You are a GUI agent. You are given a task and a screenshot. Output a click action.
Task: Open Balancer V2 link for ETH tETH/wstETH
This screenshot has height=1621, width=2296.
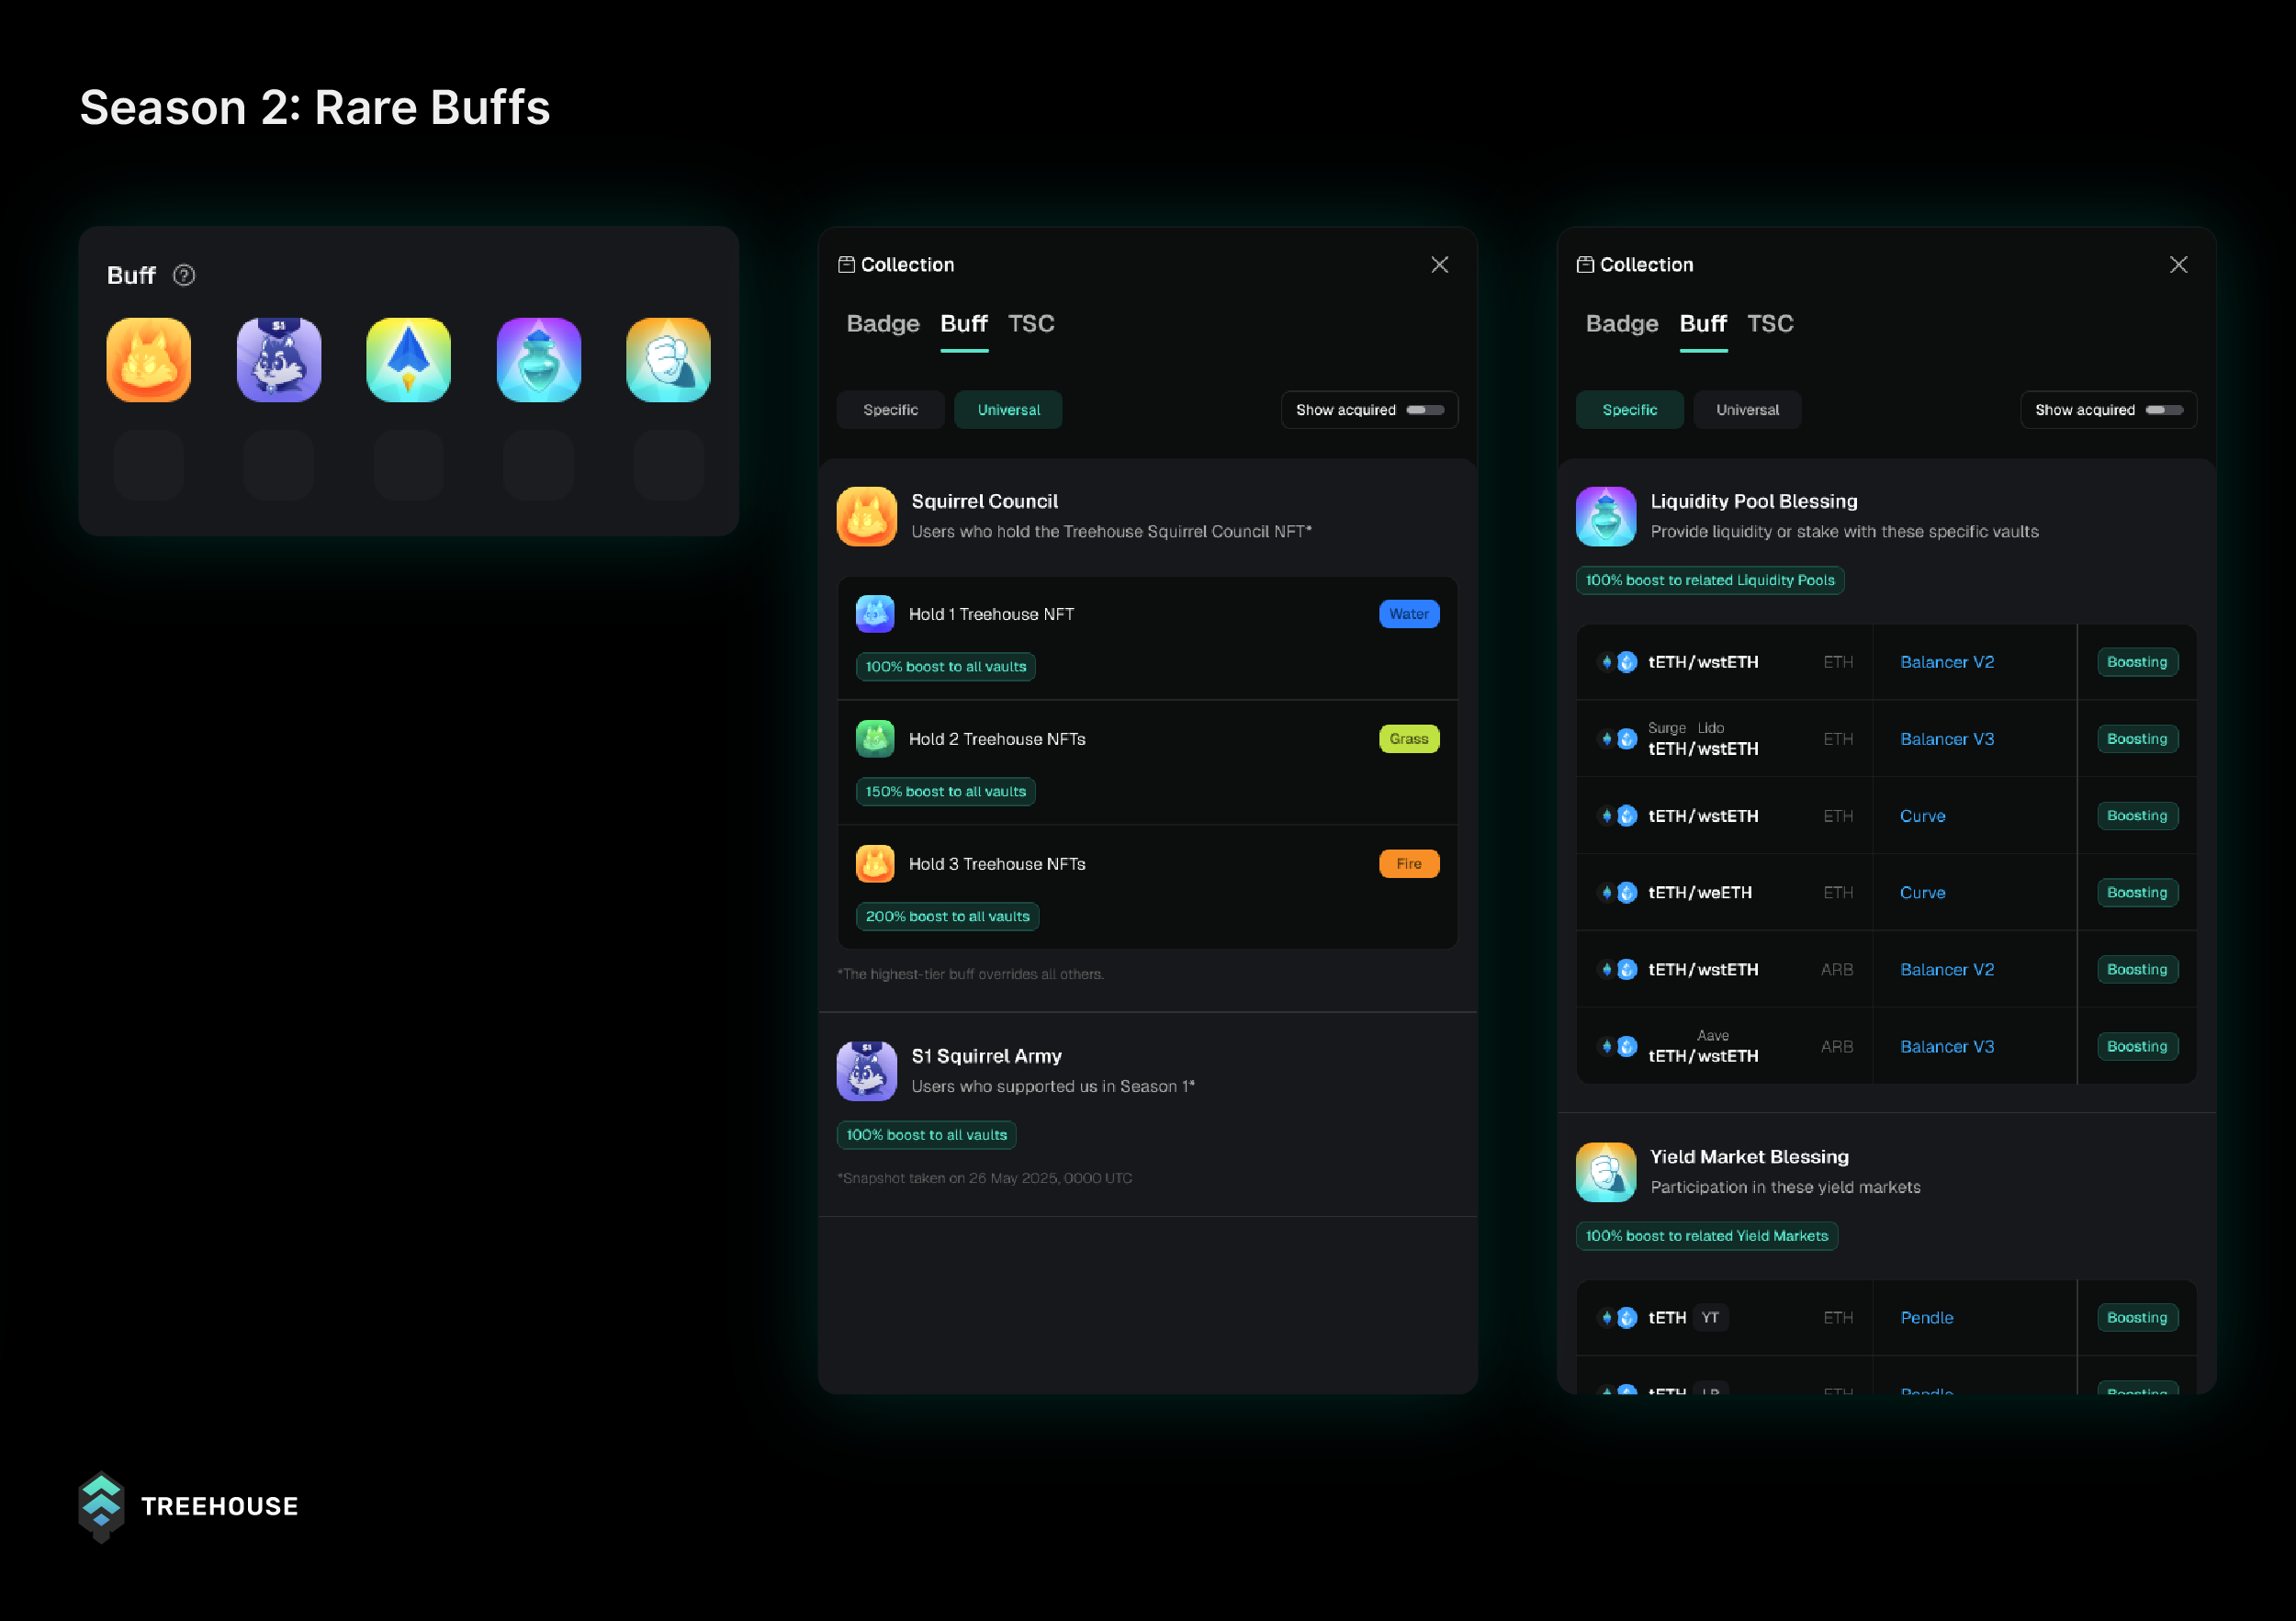(x=1947, y=662)
